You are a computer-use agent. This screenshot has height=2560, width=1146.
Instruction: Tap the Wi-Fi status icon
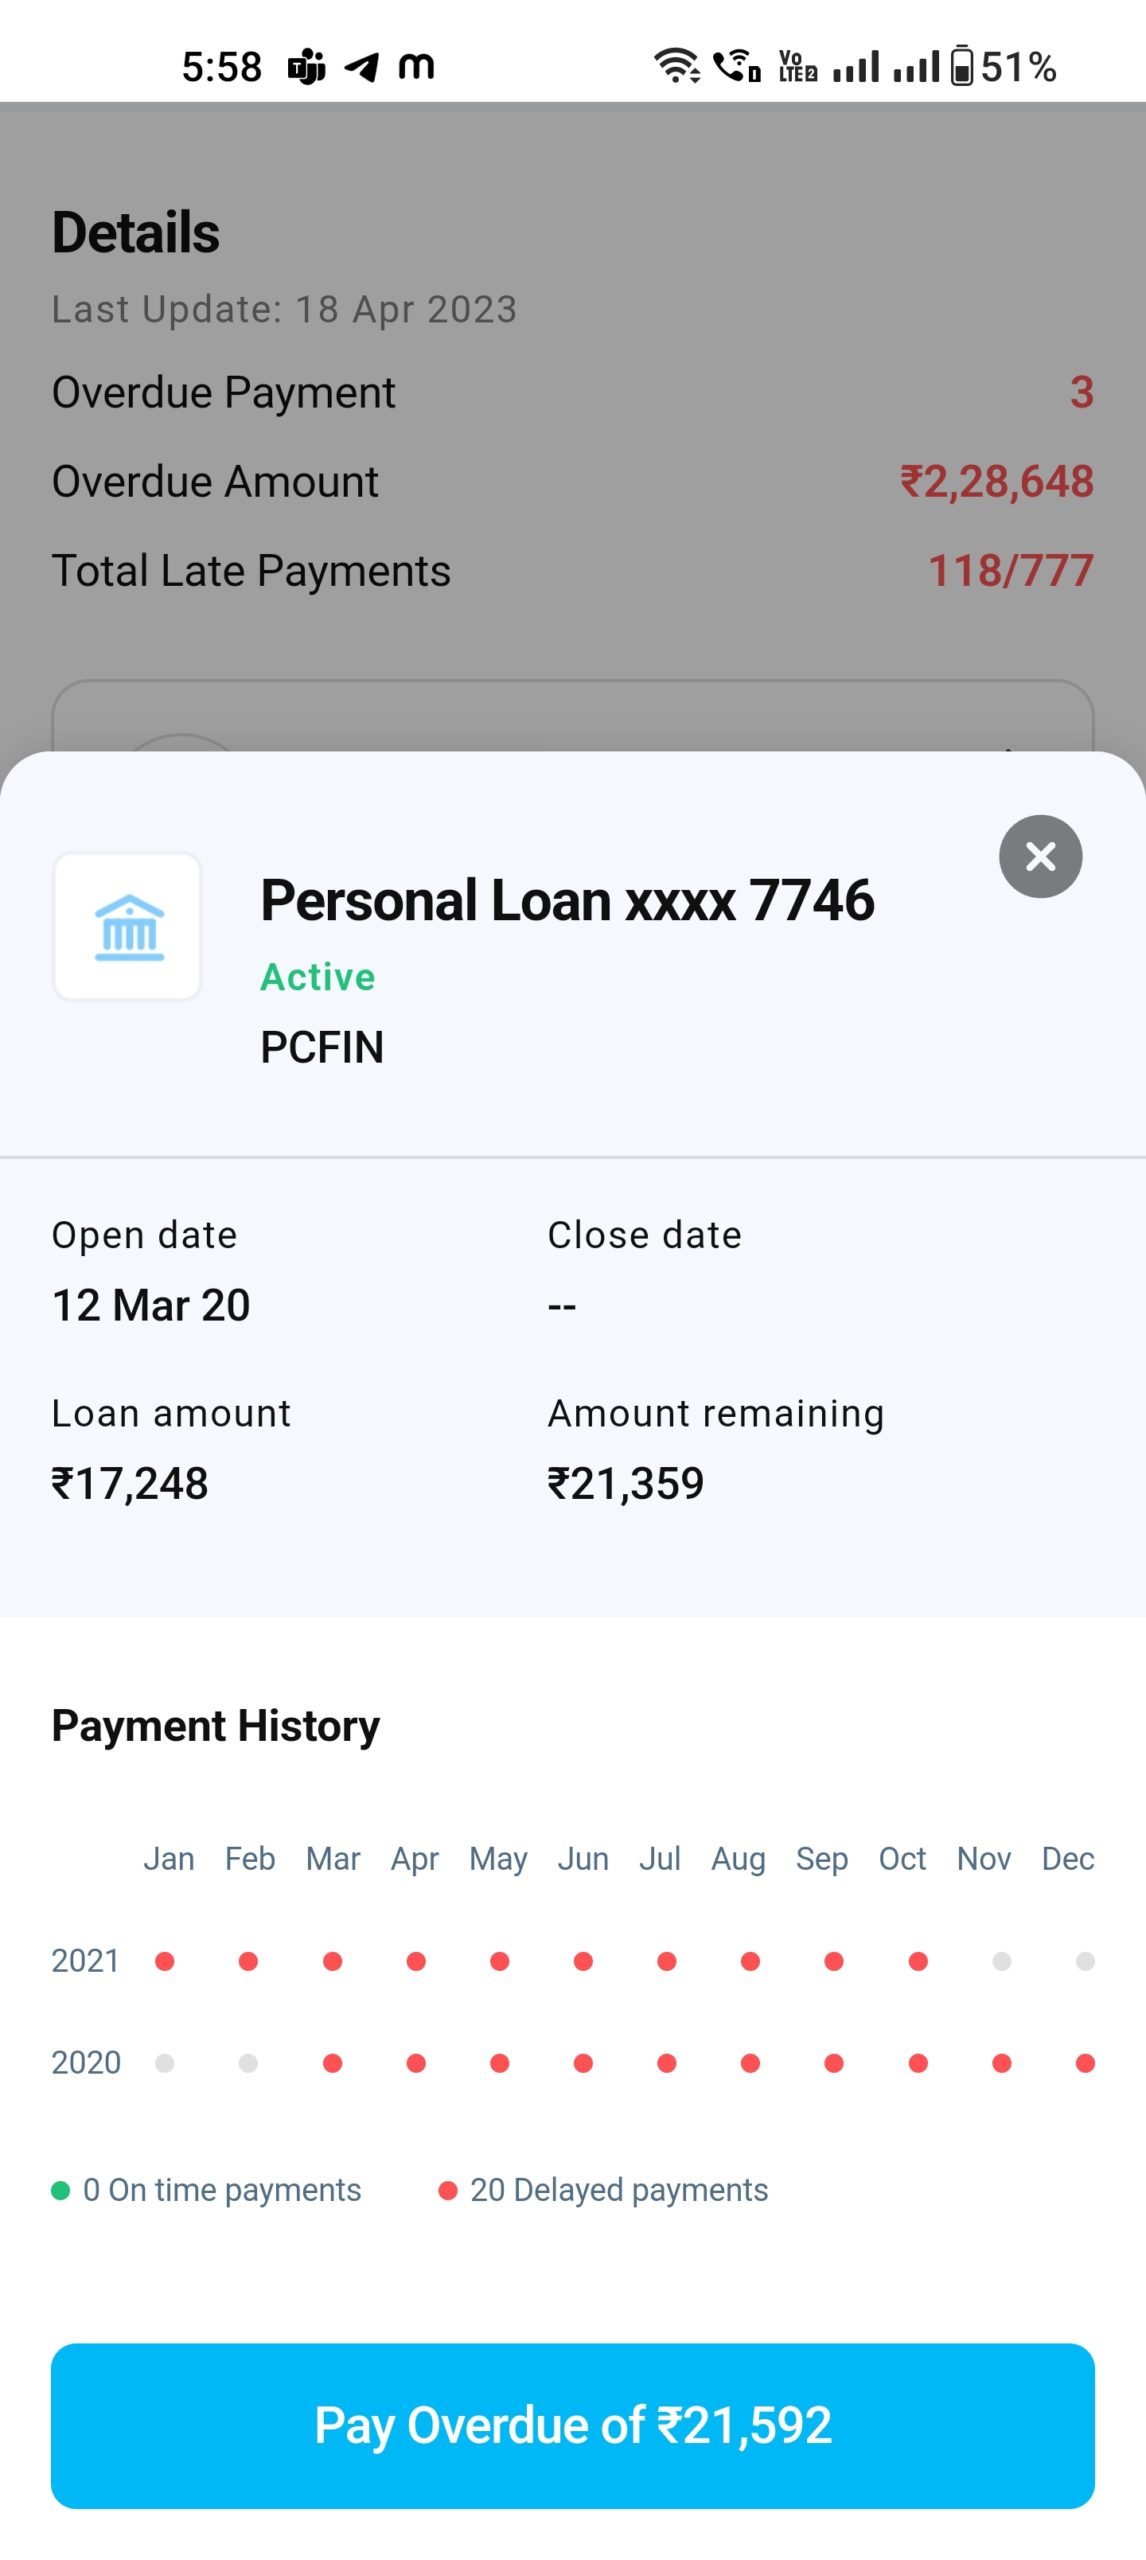[x=676, y=66]
